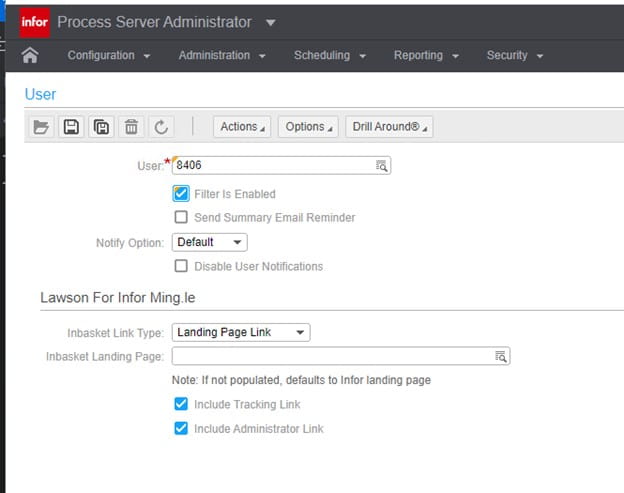Click the Infor logo

pos(35,22)
